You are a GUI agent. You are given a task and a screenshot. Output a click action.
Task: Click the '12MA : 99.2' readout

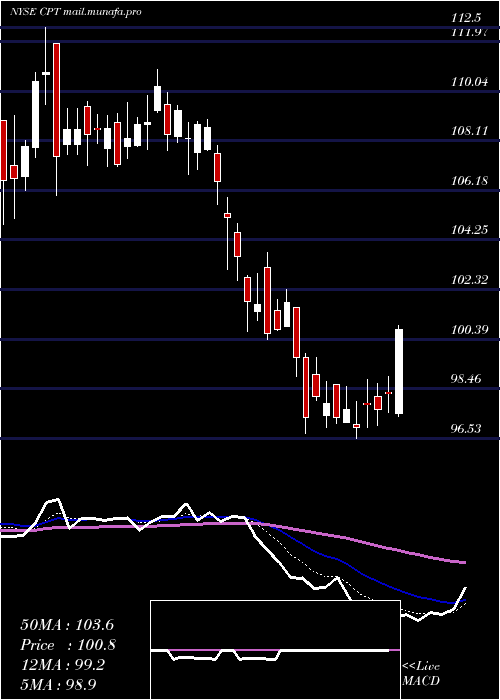pyautogui.click(x=62, y=665)
